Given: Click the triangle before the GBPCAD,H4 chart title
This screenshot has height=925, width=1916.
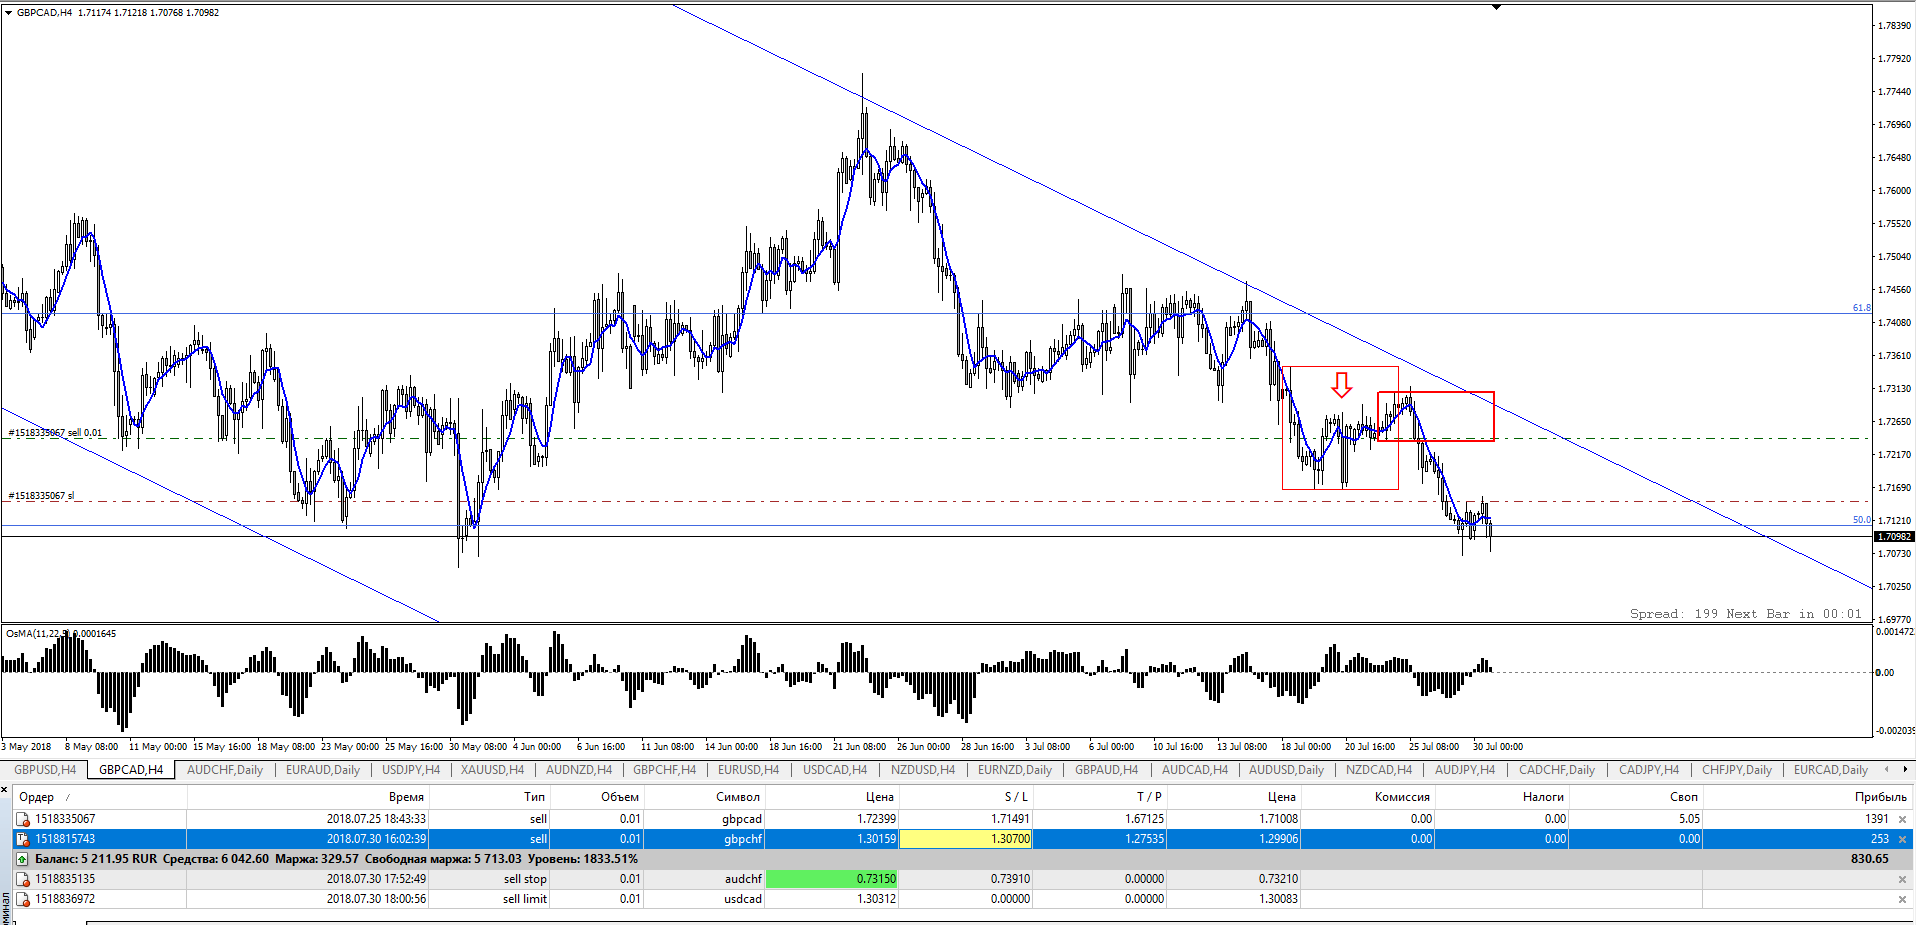Looking at the screenshot, I should tap(9, 12).
